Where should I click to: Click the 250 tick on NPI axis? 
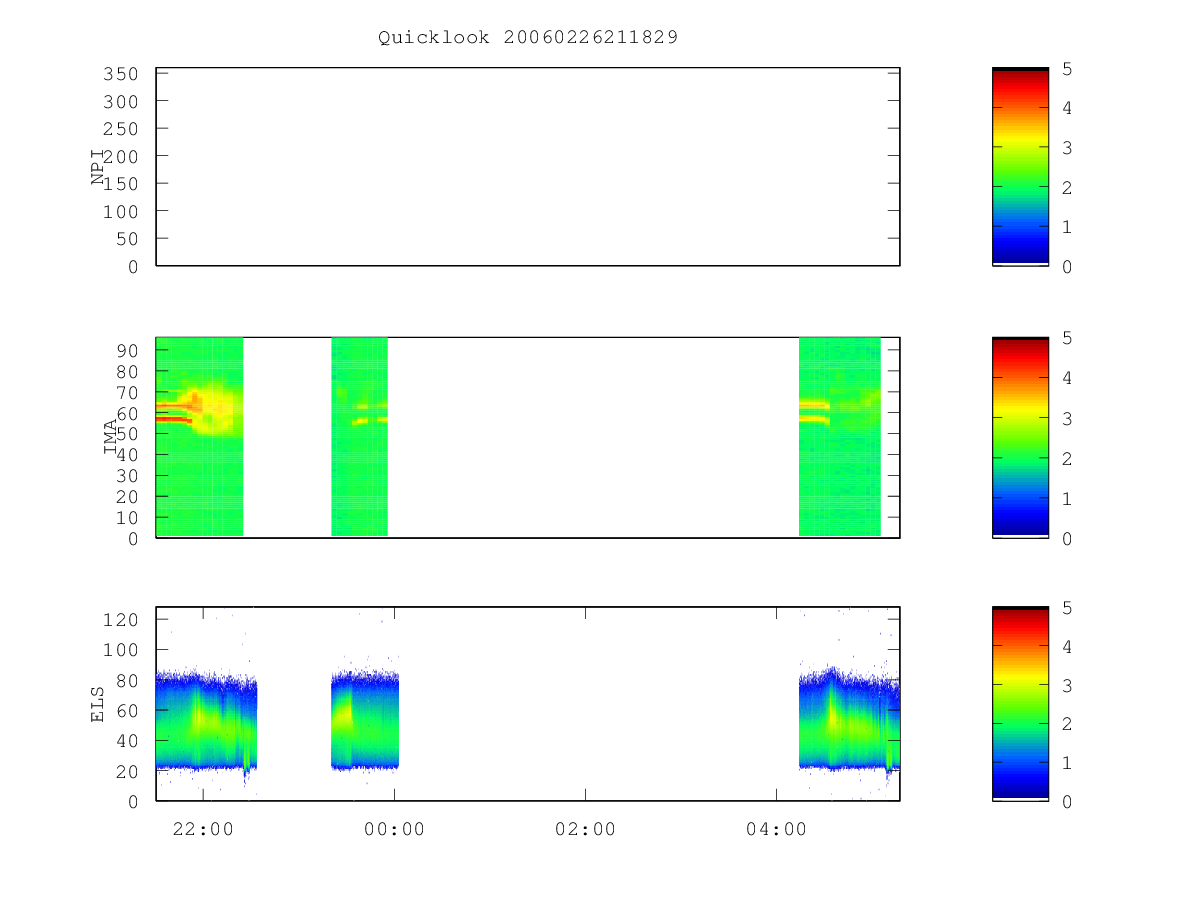tap(120, 129)
